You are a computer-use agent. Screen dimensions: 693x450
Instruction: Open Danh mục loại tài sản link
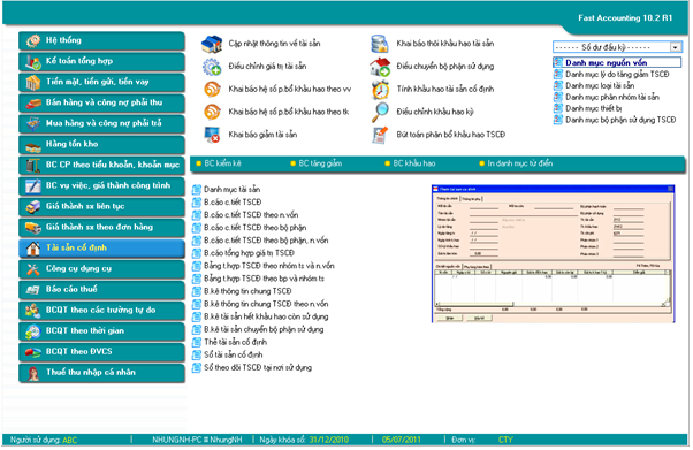[600, 86]
